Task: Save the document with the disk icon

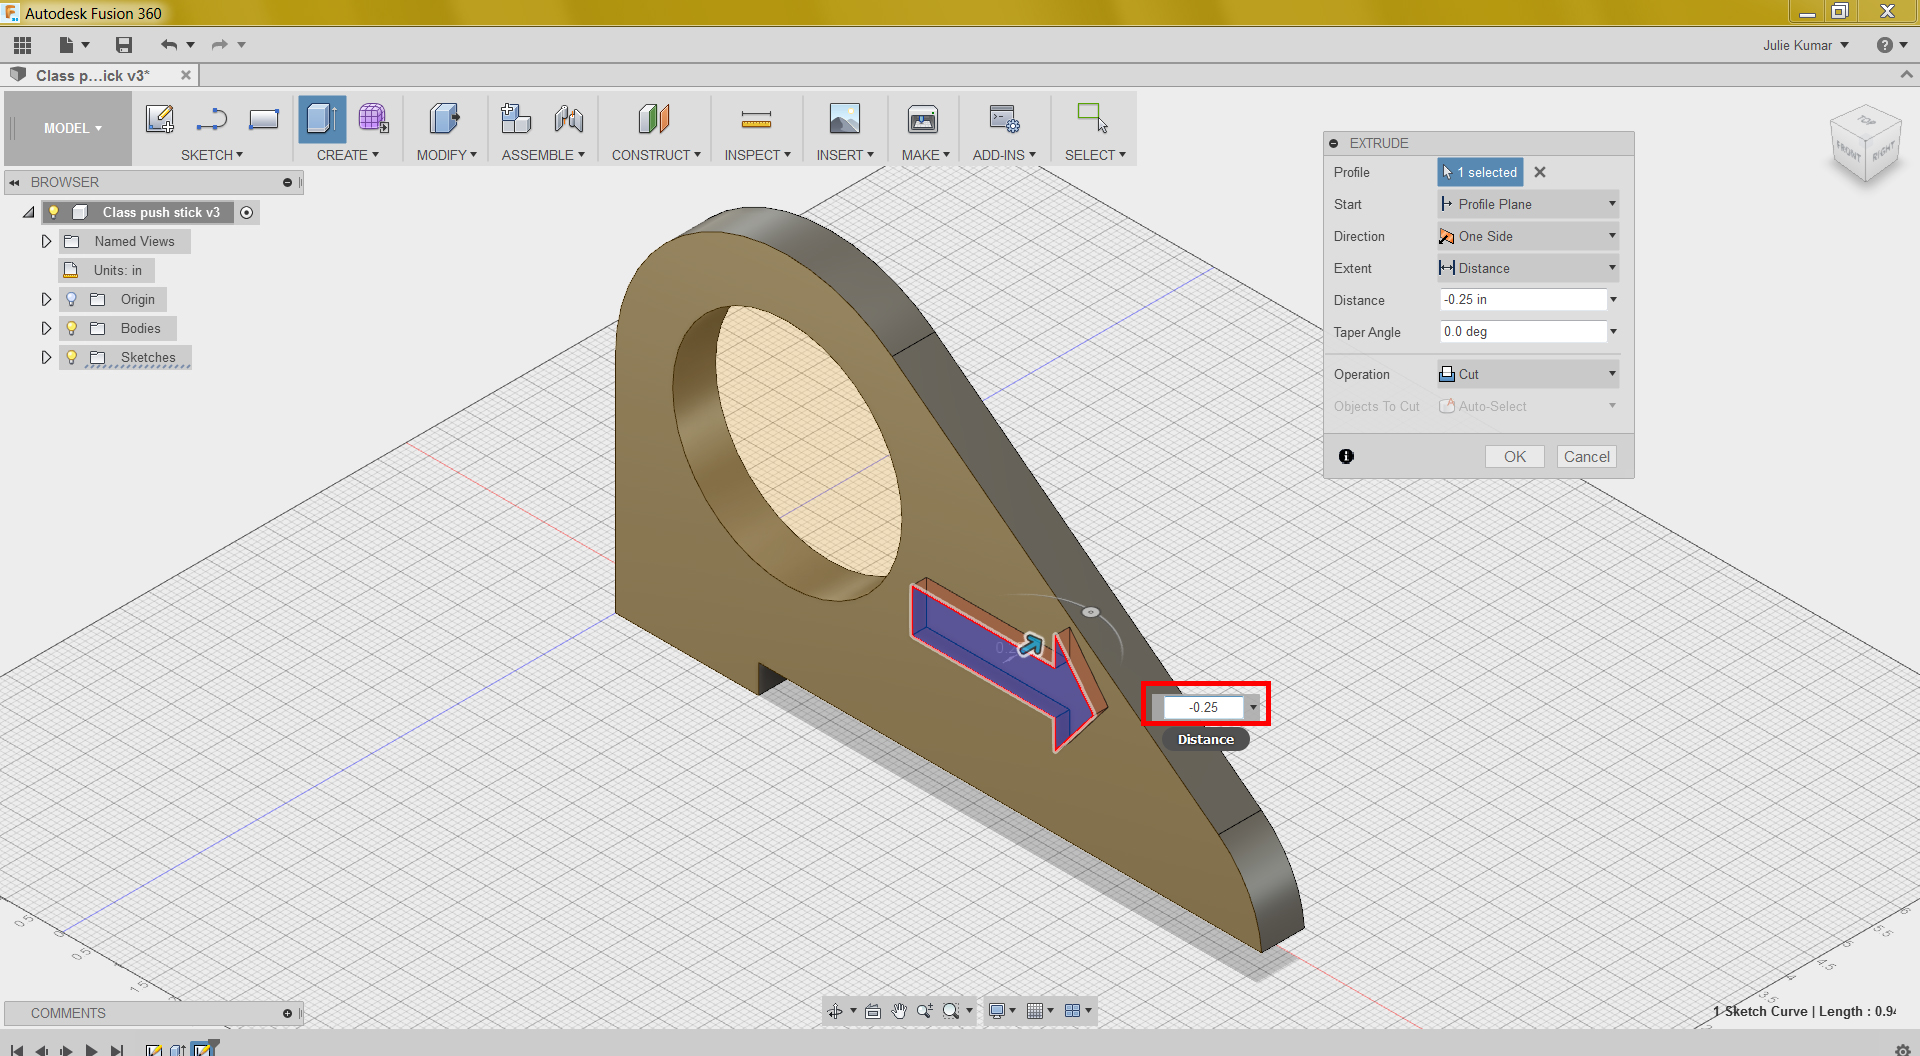Action: point(124,45)
